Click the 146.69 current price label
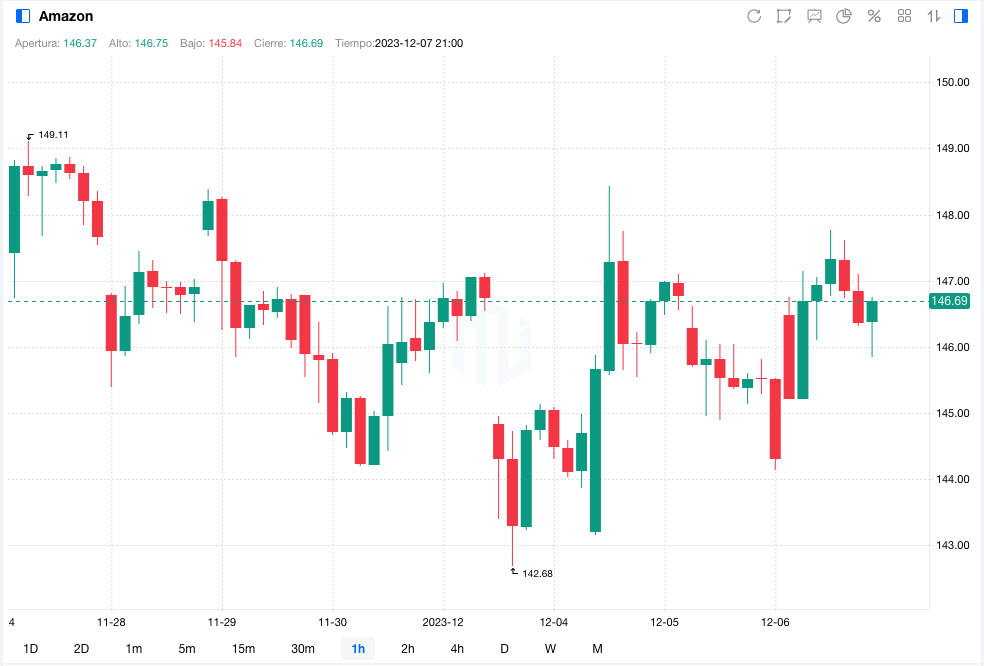 pyautogui.click(x=948, y=301)
